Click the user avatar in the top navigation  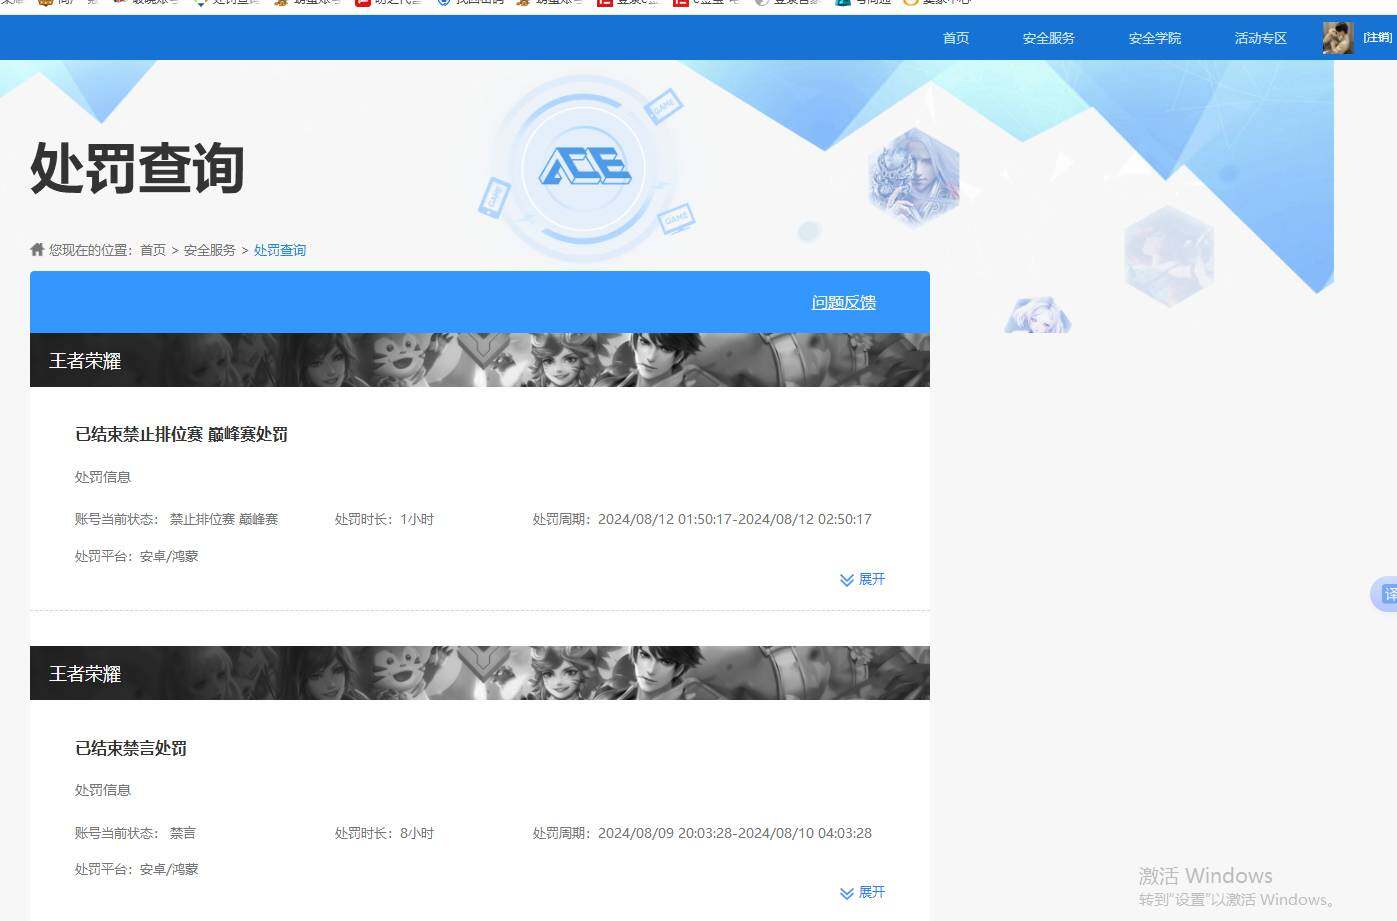pyautogui.click(x=1337, y=38)
